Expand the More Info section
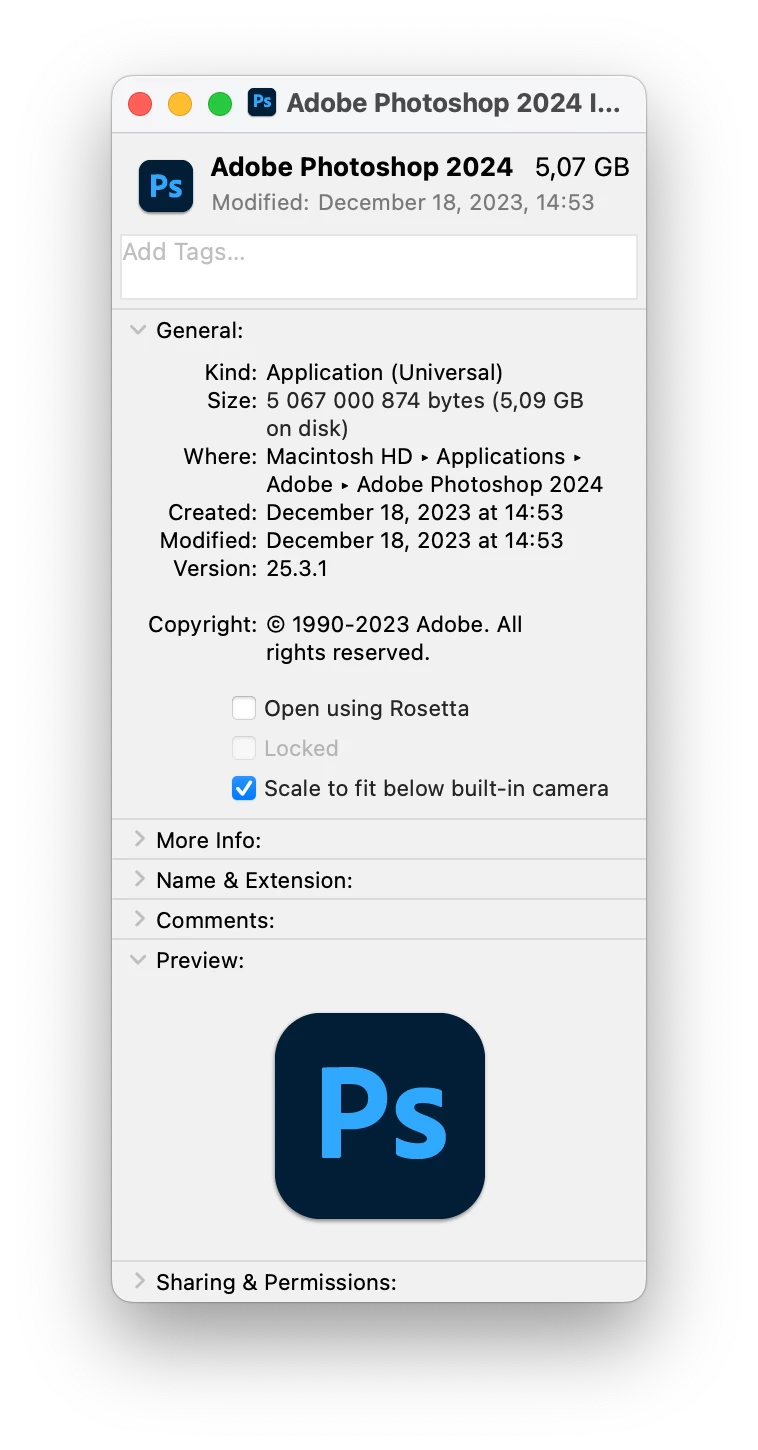 coord(139,840)
